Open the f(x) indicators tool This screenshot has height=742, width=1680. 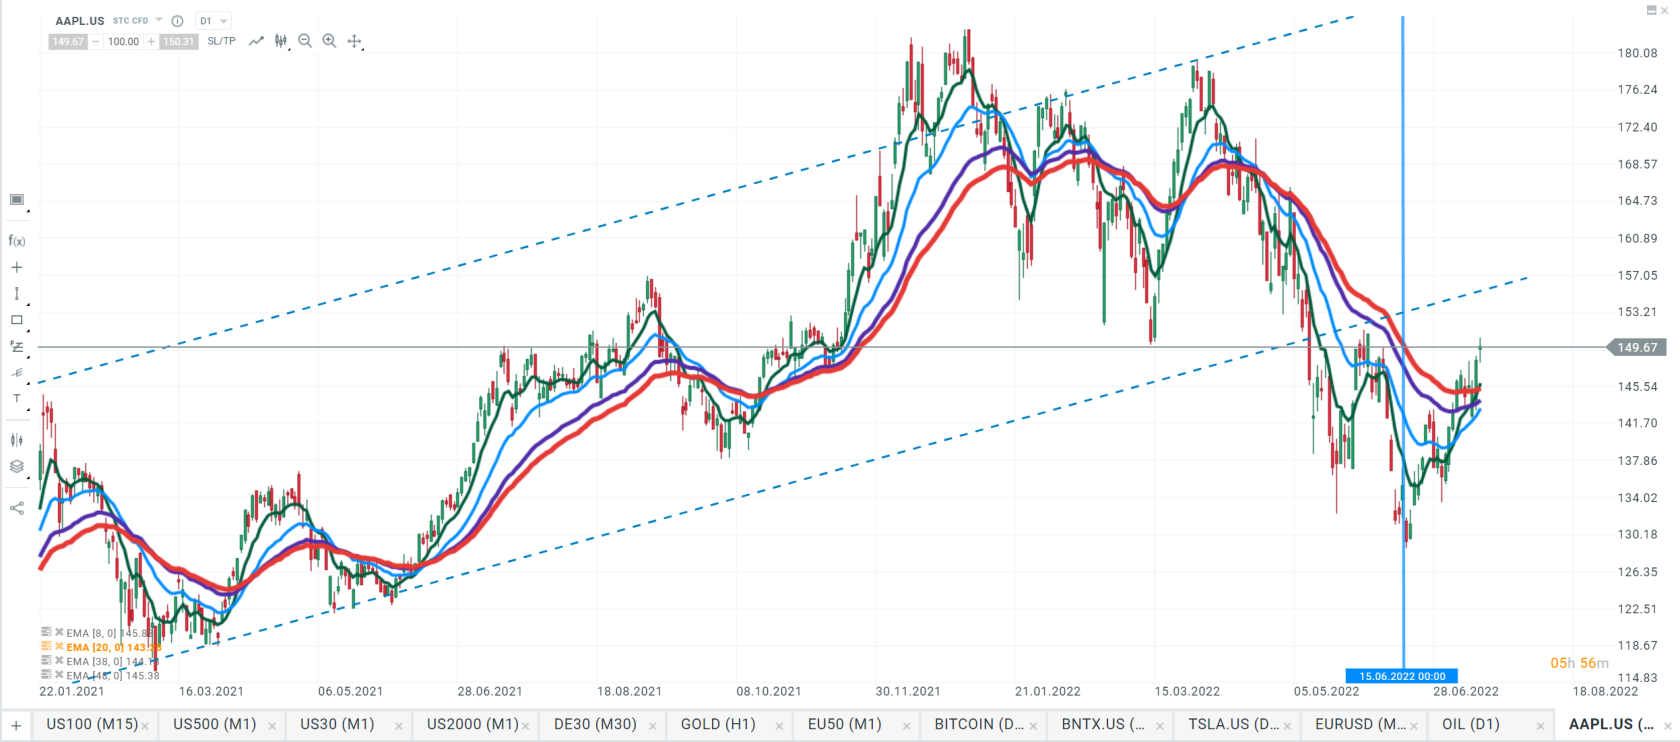[x=16, y=241]
